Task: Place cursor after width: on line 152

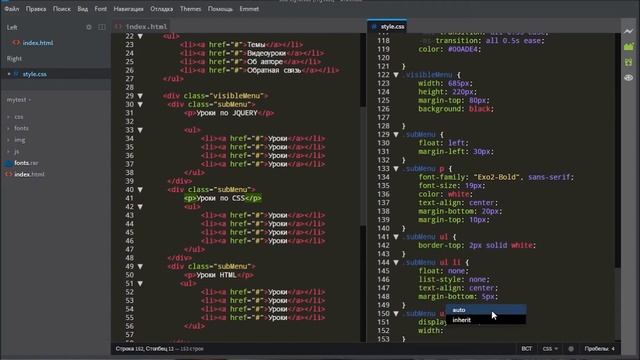Action: (x=444, y=331)
